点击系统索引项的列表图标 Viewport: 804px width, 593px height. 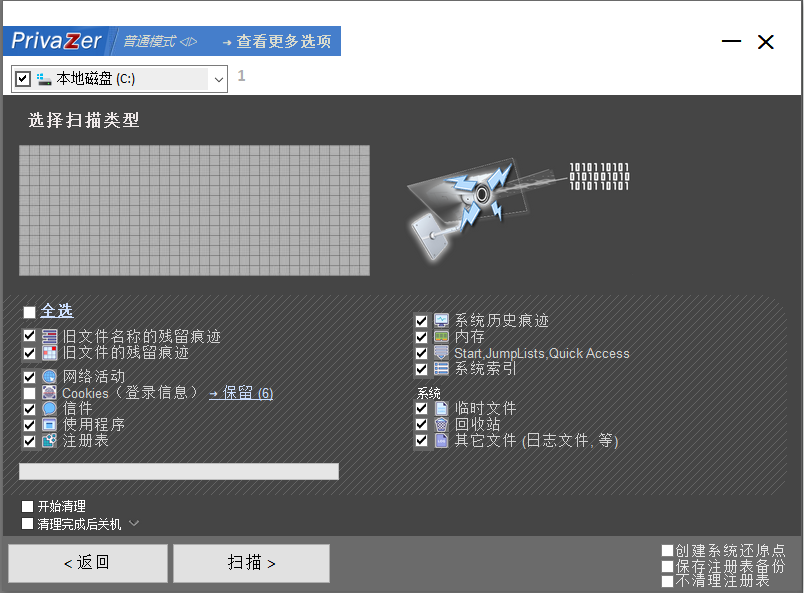[x=441, y=369]
